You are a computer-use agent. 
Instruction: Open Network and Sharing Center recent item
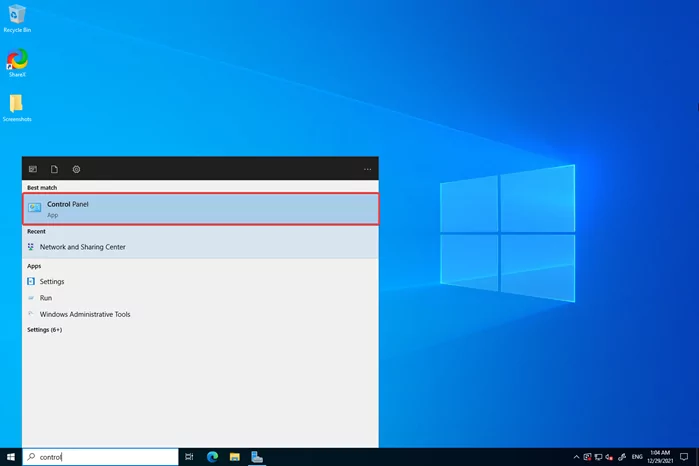[x=201, y=247]
